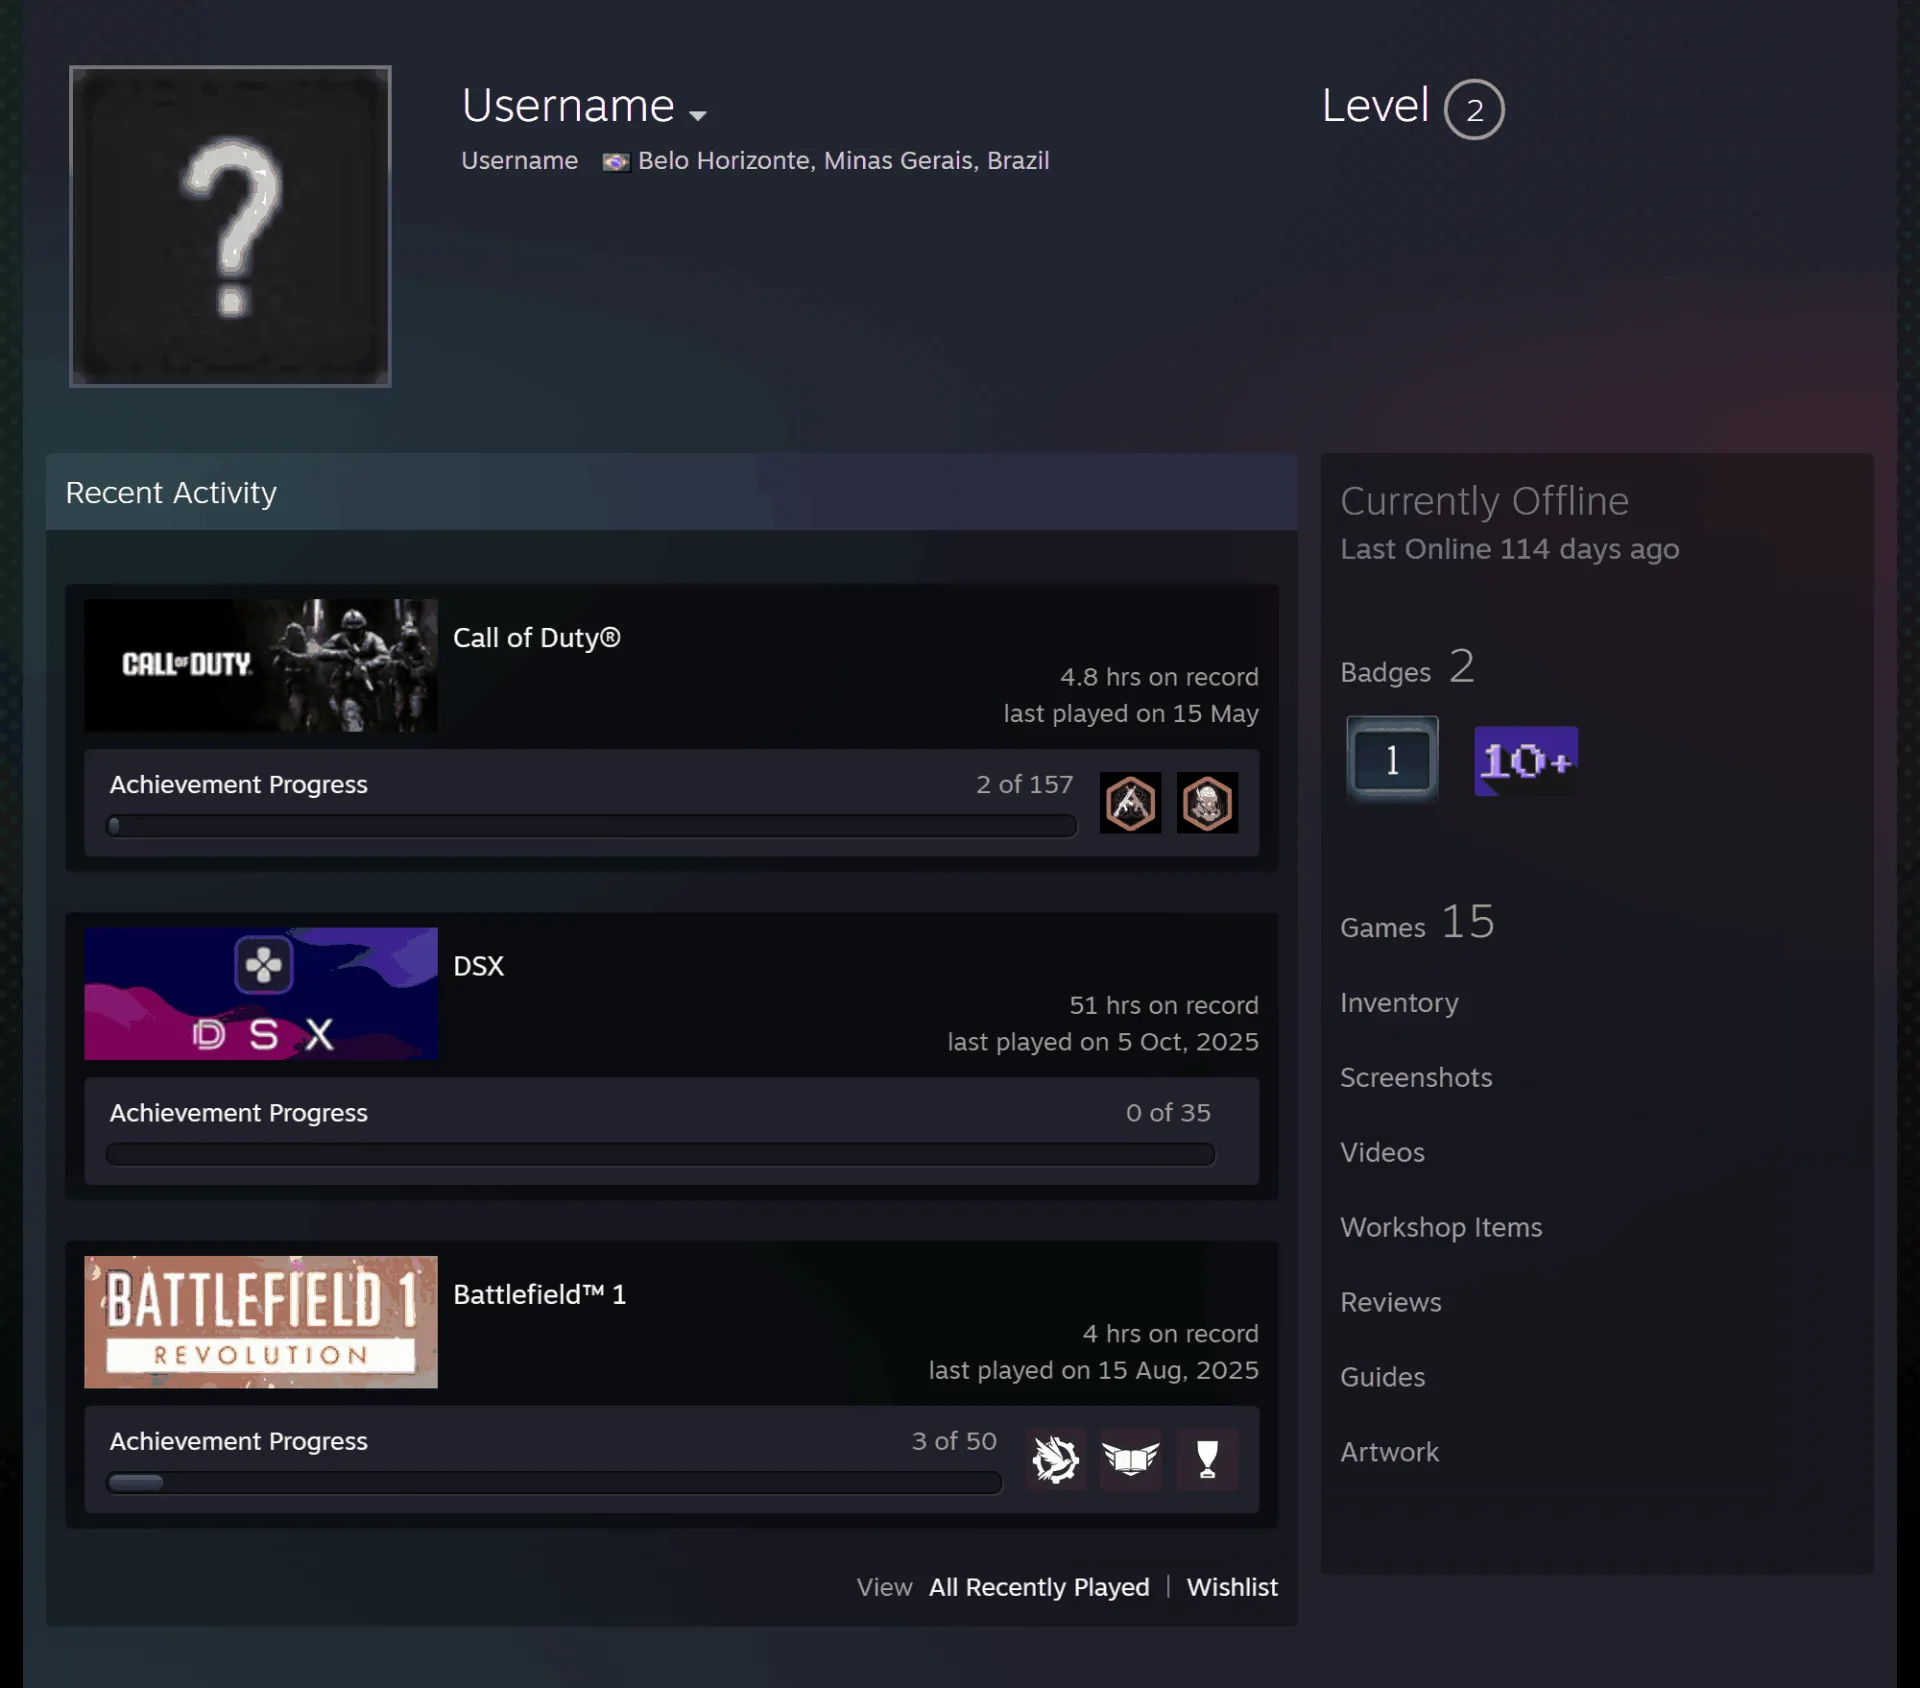Open the 10+ games badge icon
The height and width of the screenshot is (1688, 1920).
pos(1525,761)
